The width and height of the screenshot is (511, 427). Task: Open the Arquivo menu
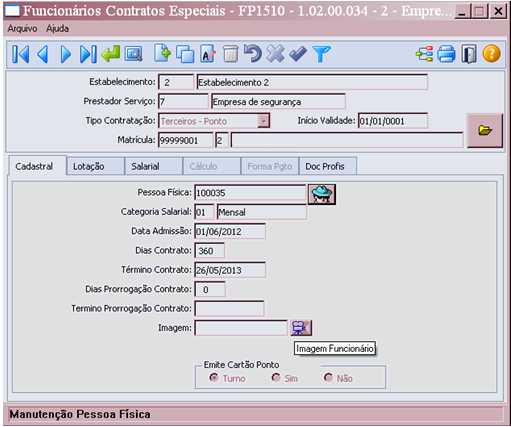pos(22,29)
